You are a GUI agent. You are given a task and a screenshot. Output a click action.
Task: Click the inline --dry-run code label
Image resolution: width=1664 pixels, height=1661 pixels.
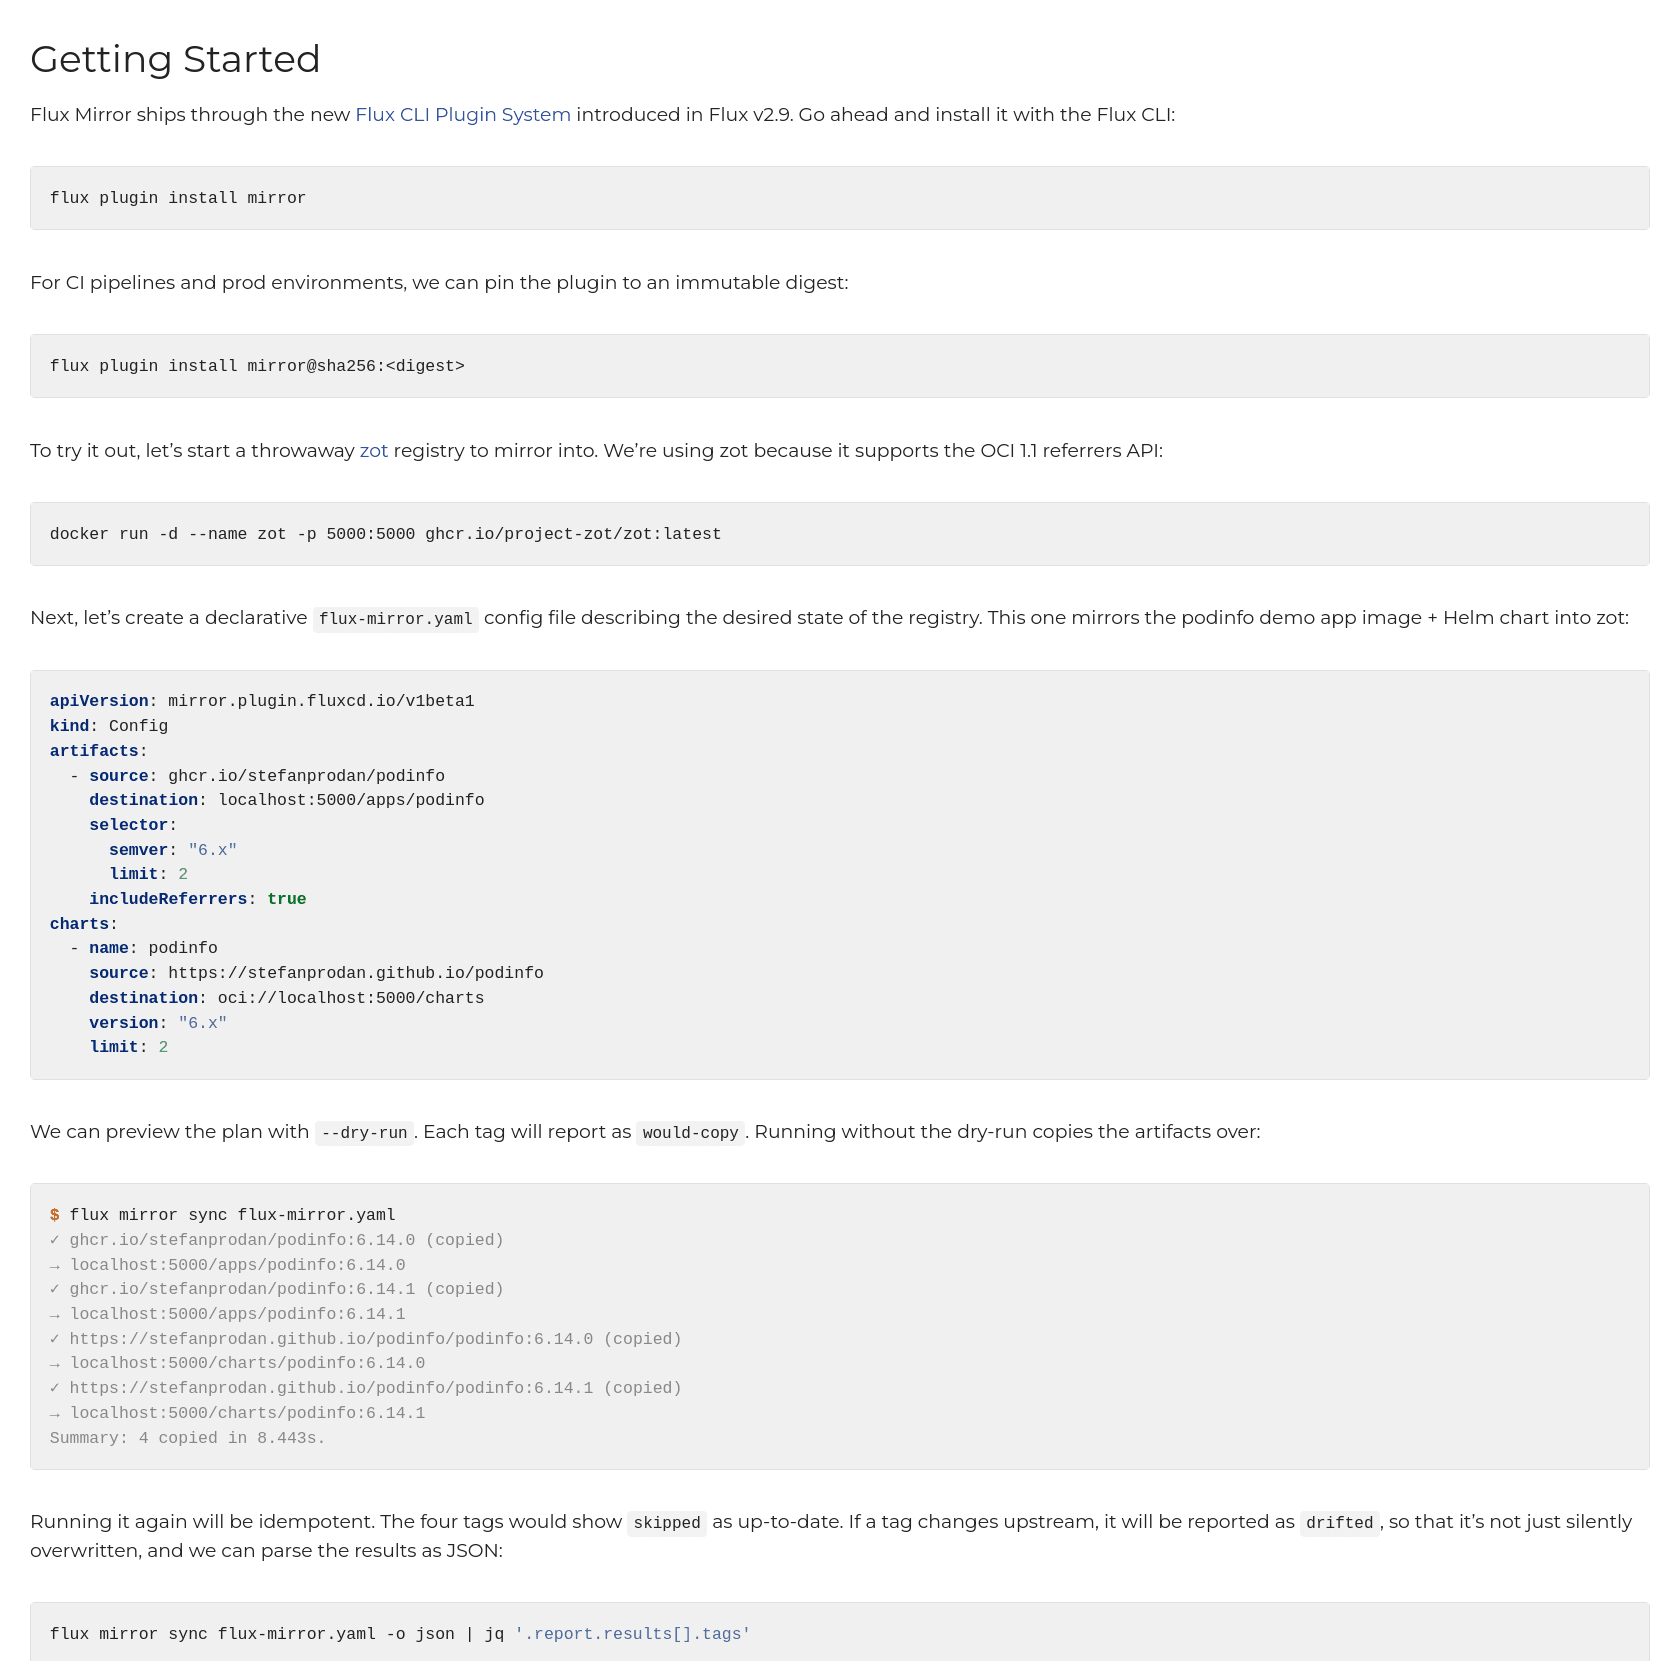click(364, 1133)
